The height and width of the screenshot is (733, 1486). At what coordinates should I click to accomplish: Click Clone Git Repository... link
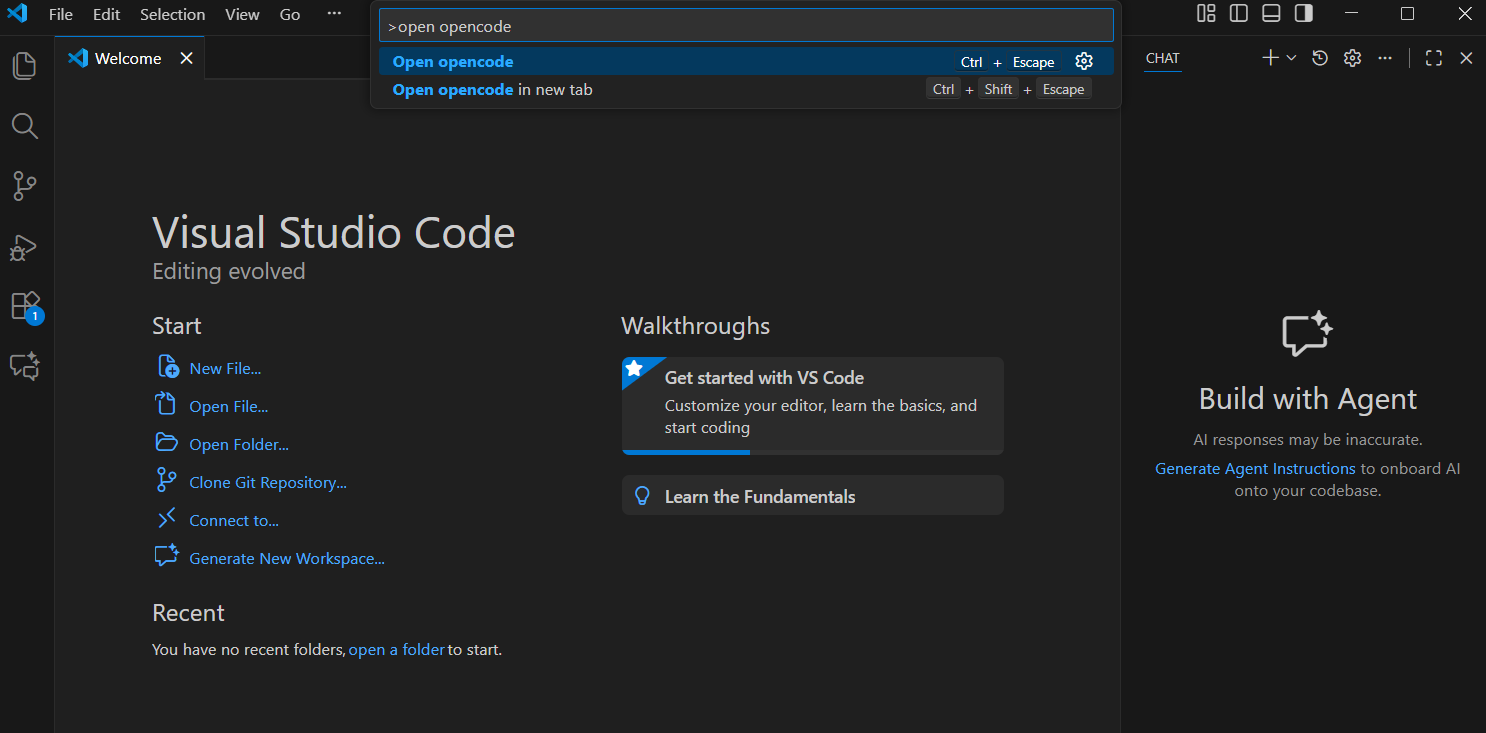(x=268, y=483)
